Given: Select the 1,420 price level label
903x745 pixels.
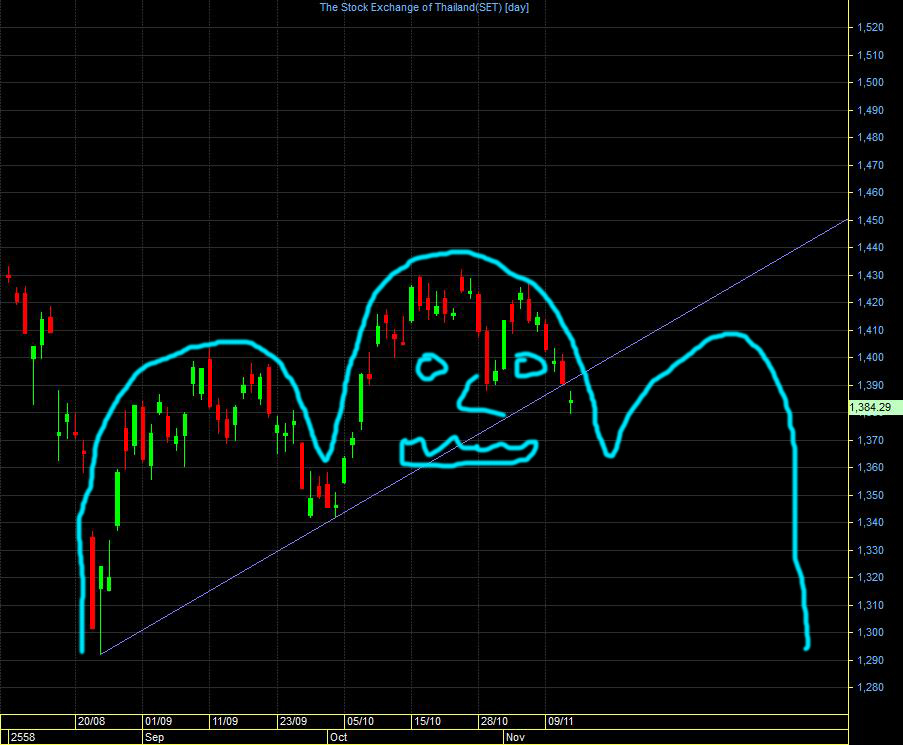Looking at the screenshot, I should point(870,302).
